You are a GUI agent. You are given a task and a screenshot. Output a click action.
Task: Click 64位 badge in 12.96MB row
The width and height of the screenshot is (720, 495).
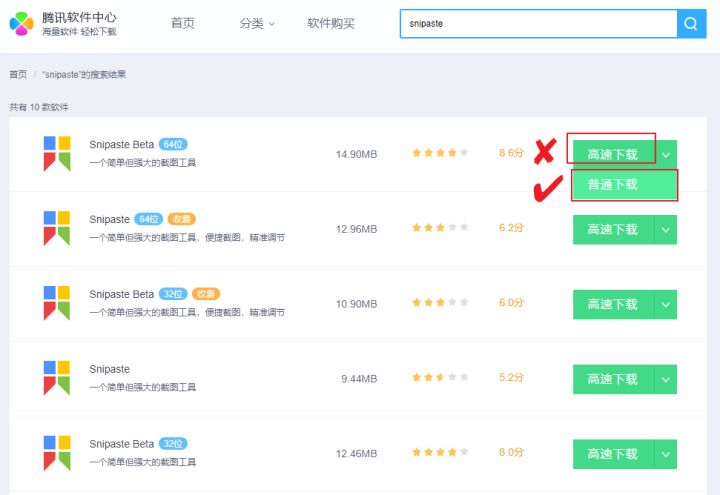click(x=148, y=219)
